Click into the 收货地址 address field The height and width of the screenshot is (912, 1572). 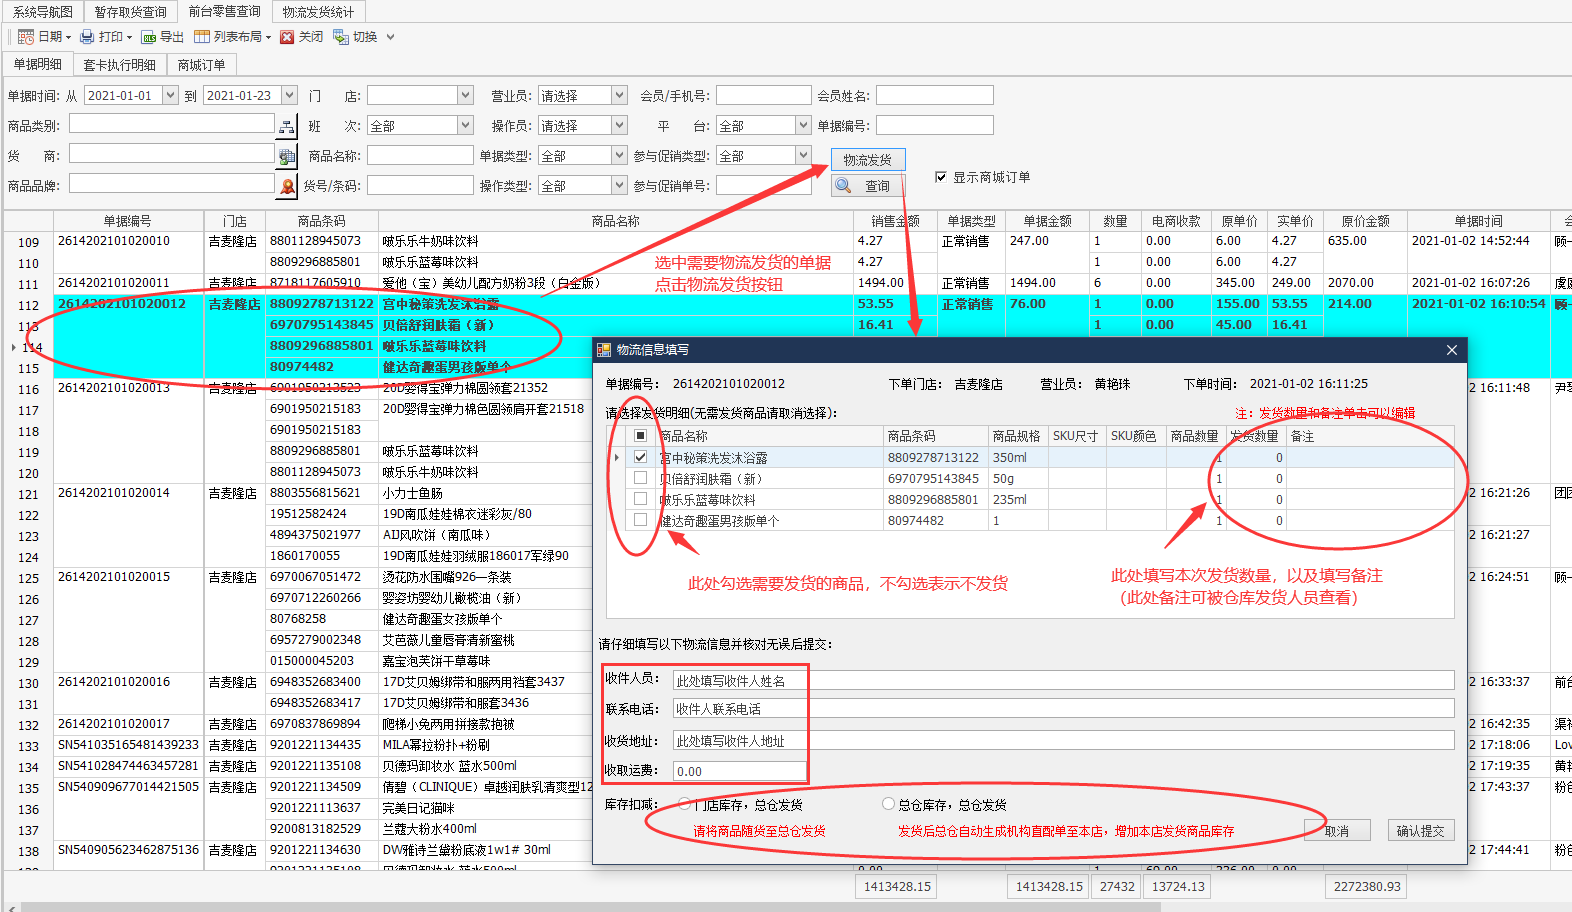coord(1063,740)
